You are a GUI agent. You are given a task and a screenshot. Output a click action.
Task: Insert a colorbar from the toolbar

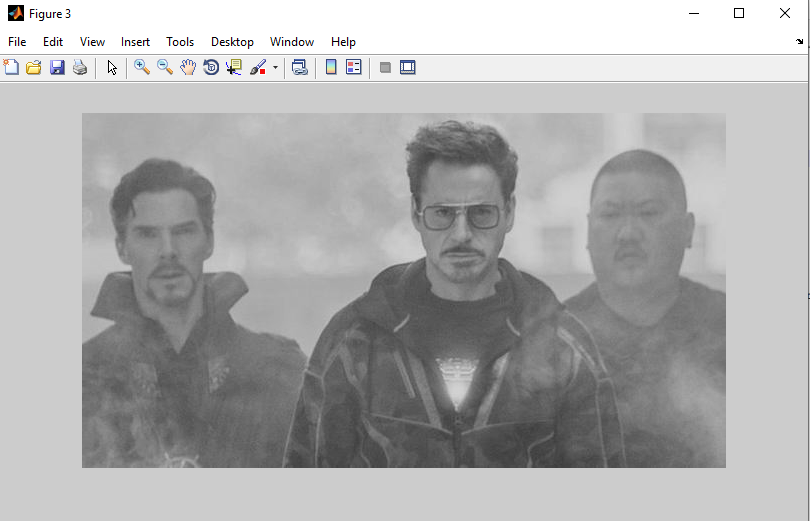pos(331,68)
